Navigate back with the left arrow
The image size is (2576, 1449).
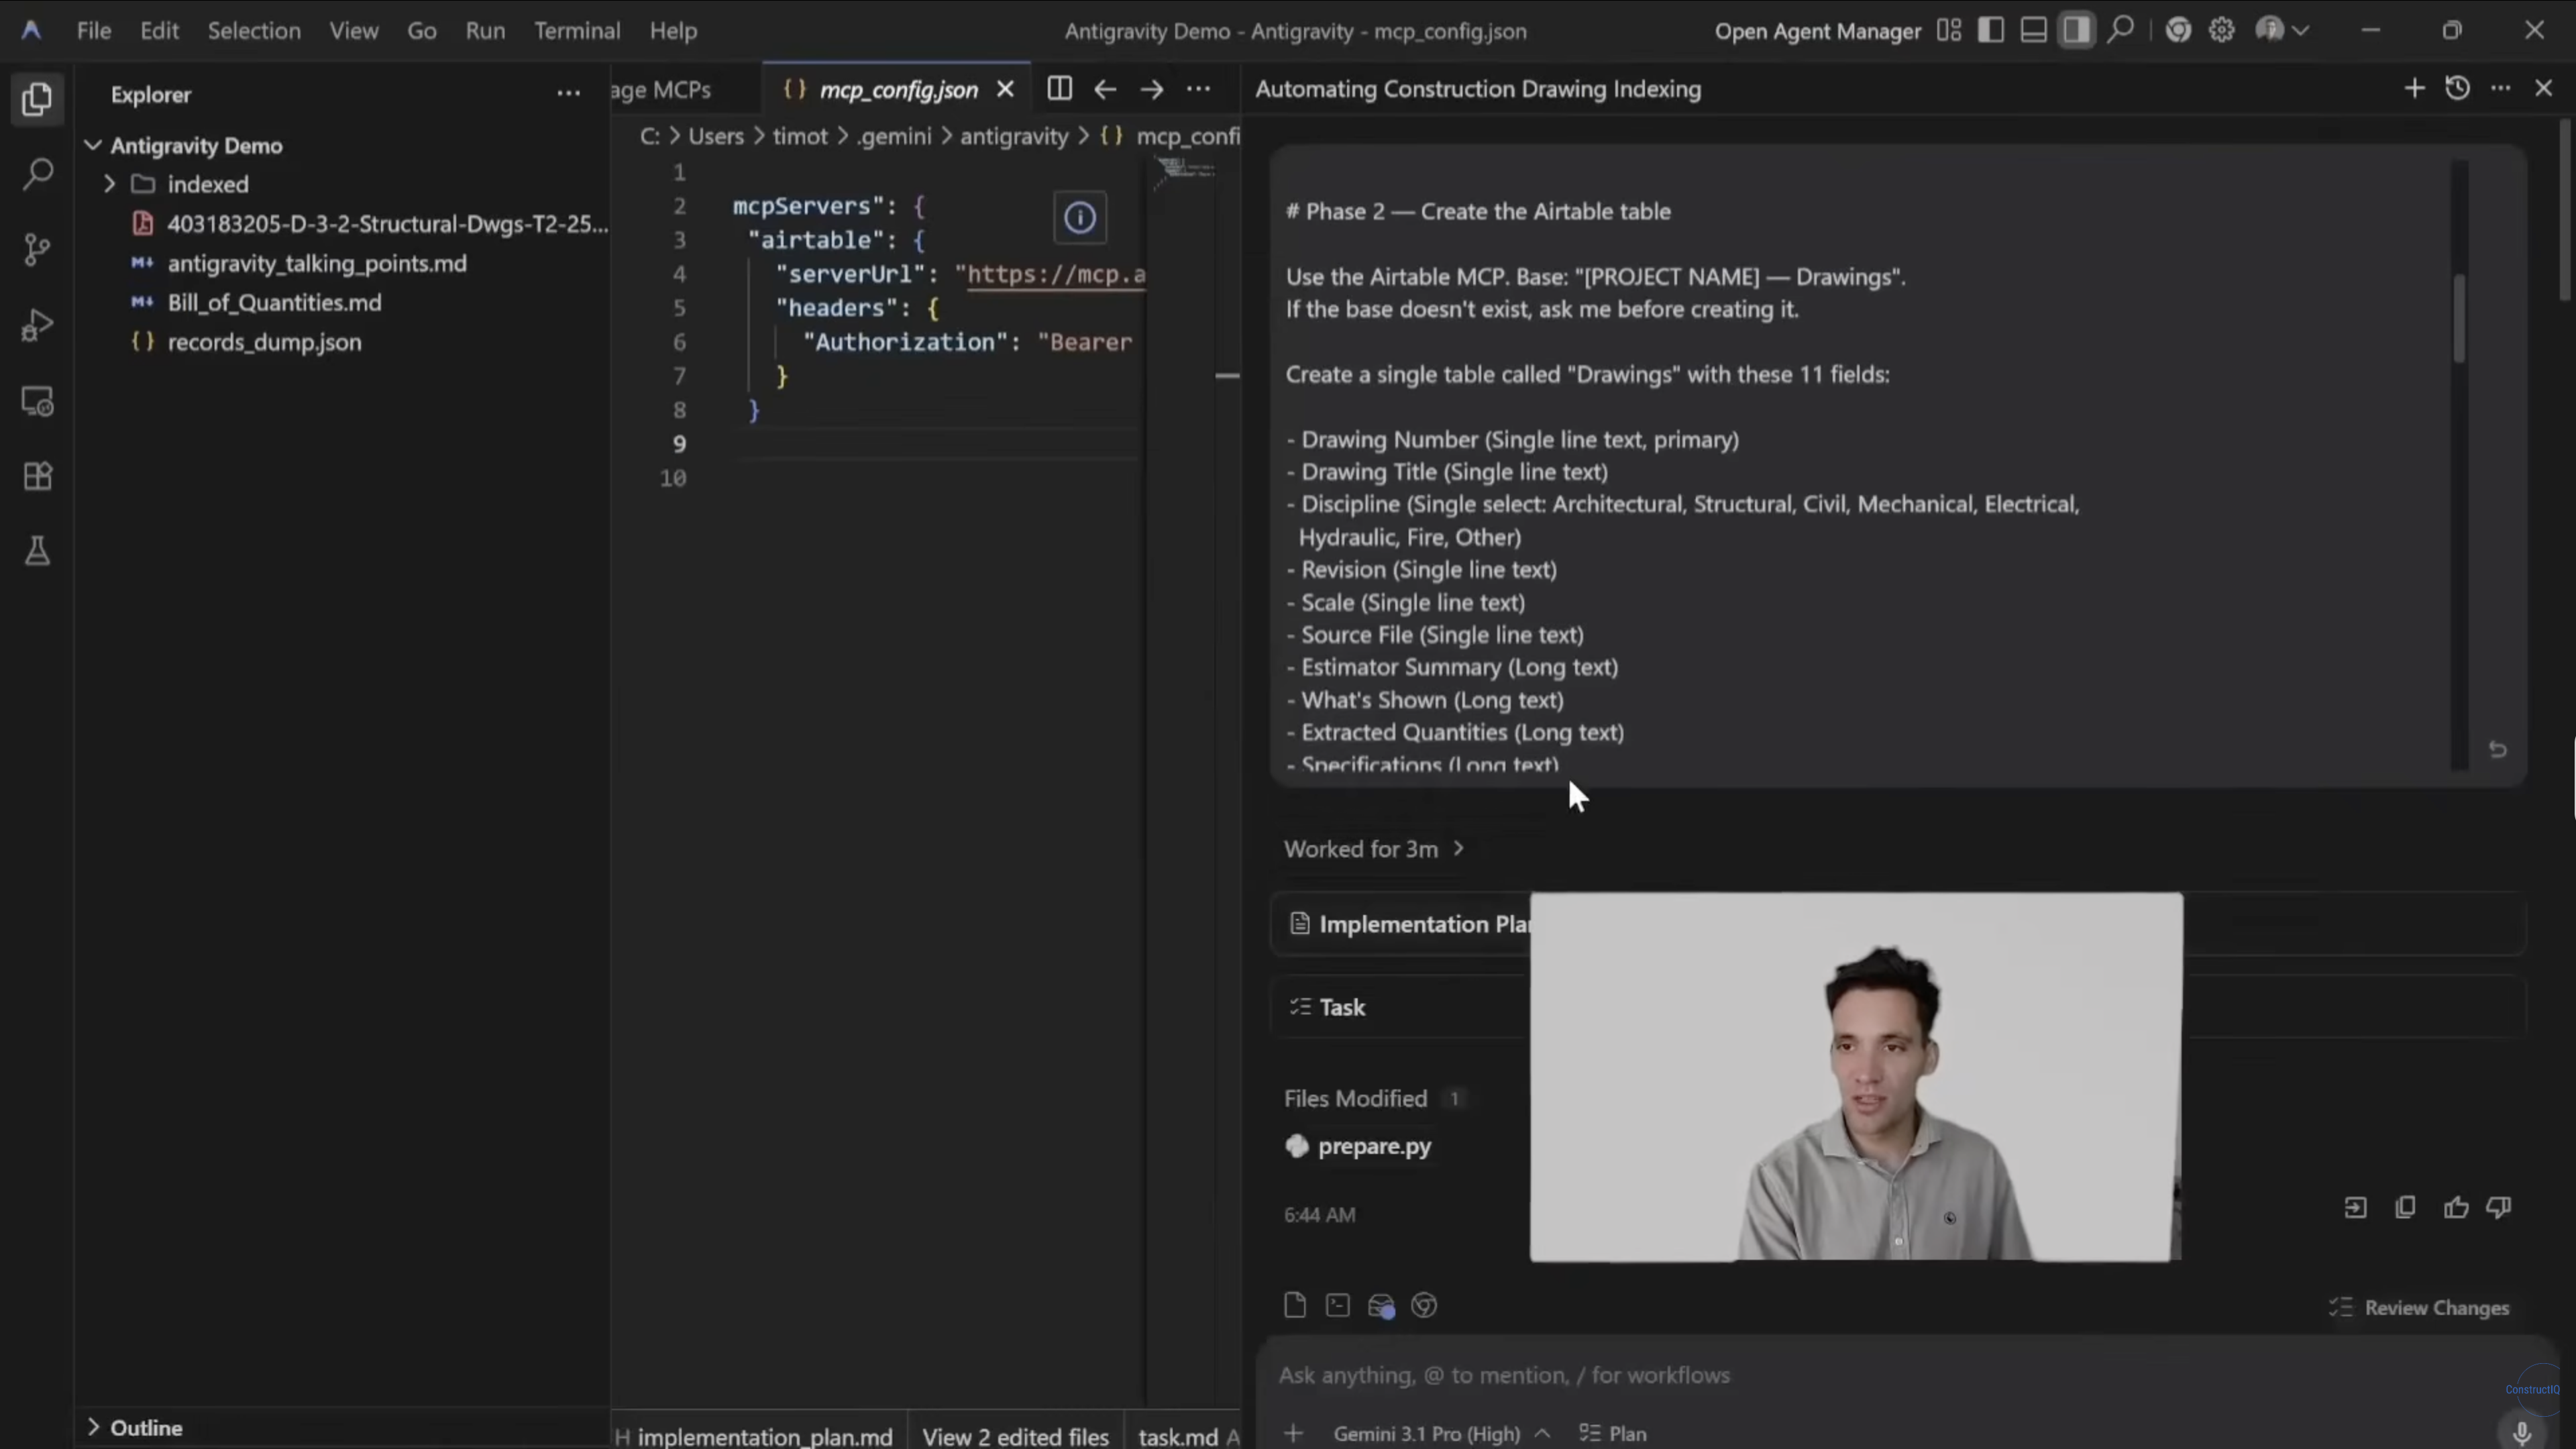pyautogui.click(x=1105, y=89)
